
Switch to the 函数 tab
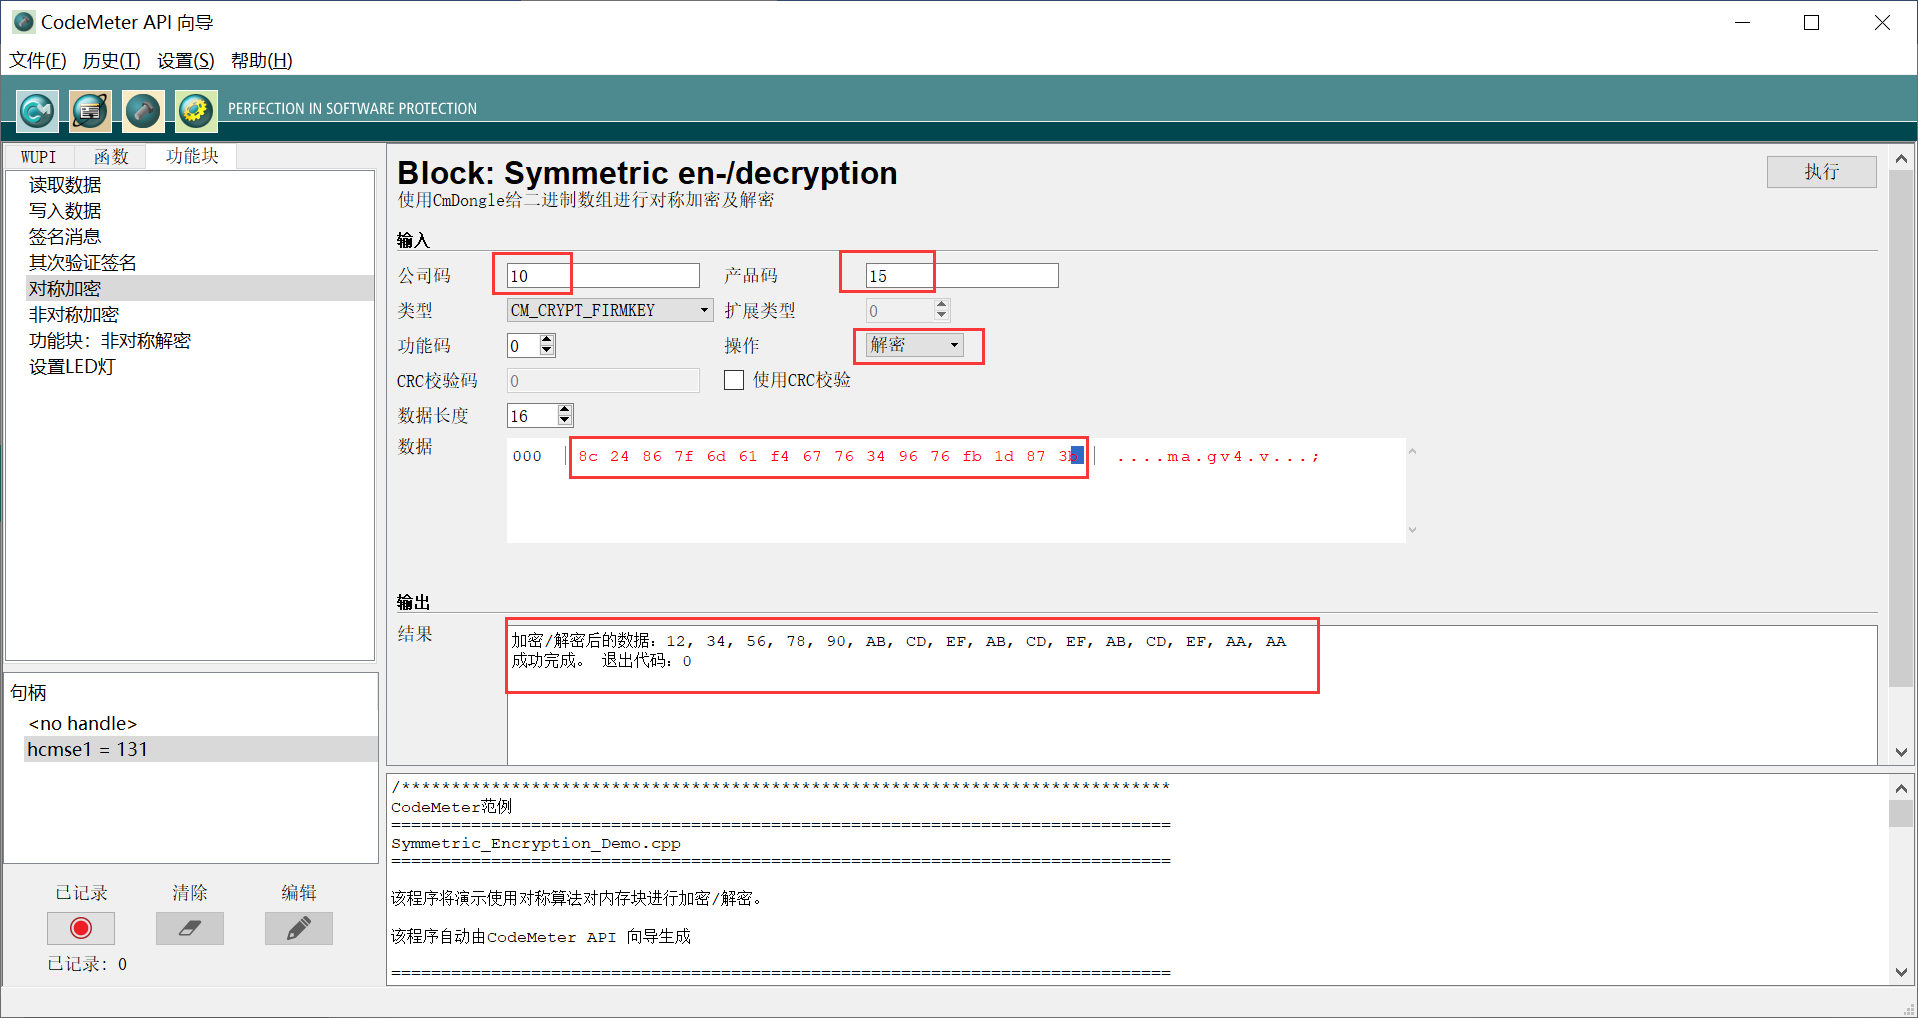(111, 157)
